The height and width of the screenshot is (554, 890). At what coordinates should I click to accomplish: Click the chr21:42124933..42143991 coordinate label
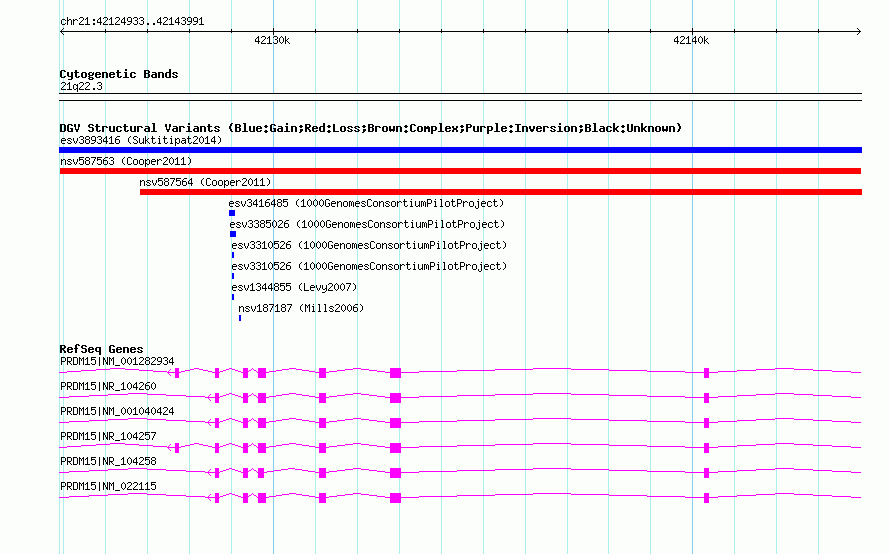pos(132,21)
